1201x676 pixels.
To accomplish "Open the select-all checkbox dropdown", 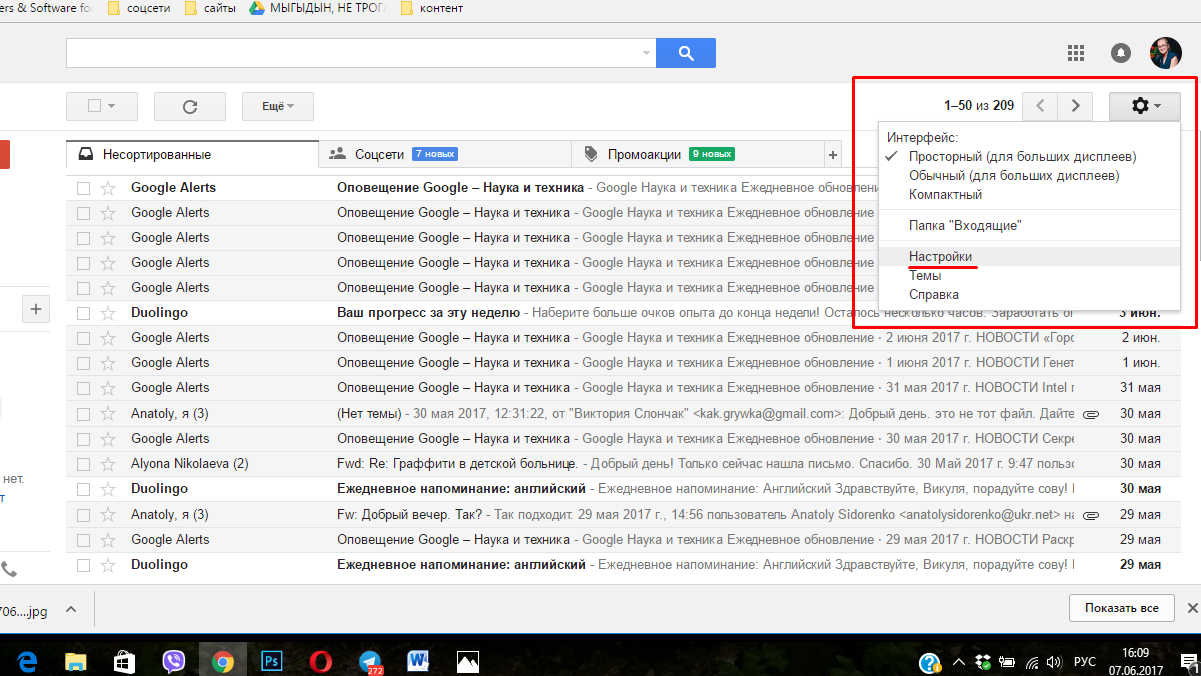I will [101, 106].
